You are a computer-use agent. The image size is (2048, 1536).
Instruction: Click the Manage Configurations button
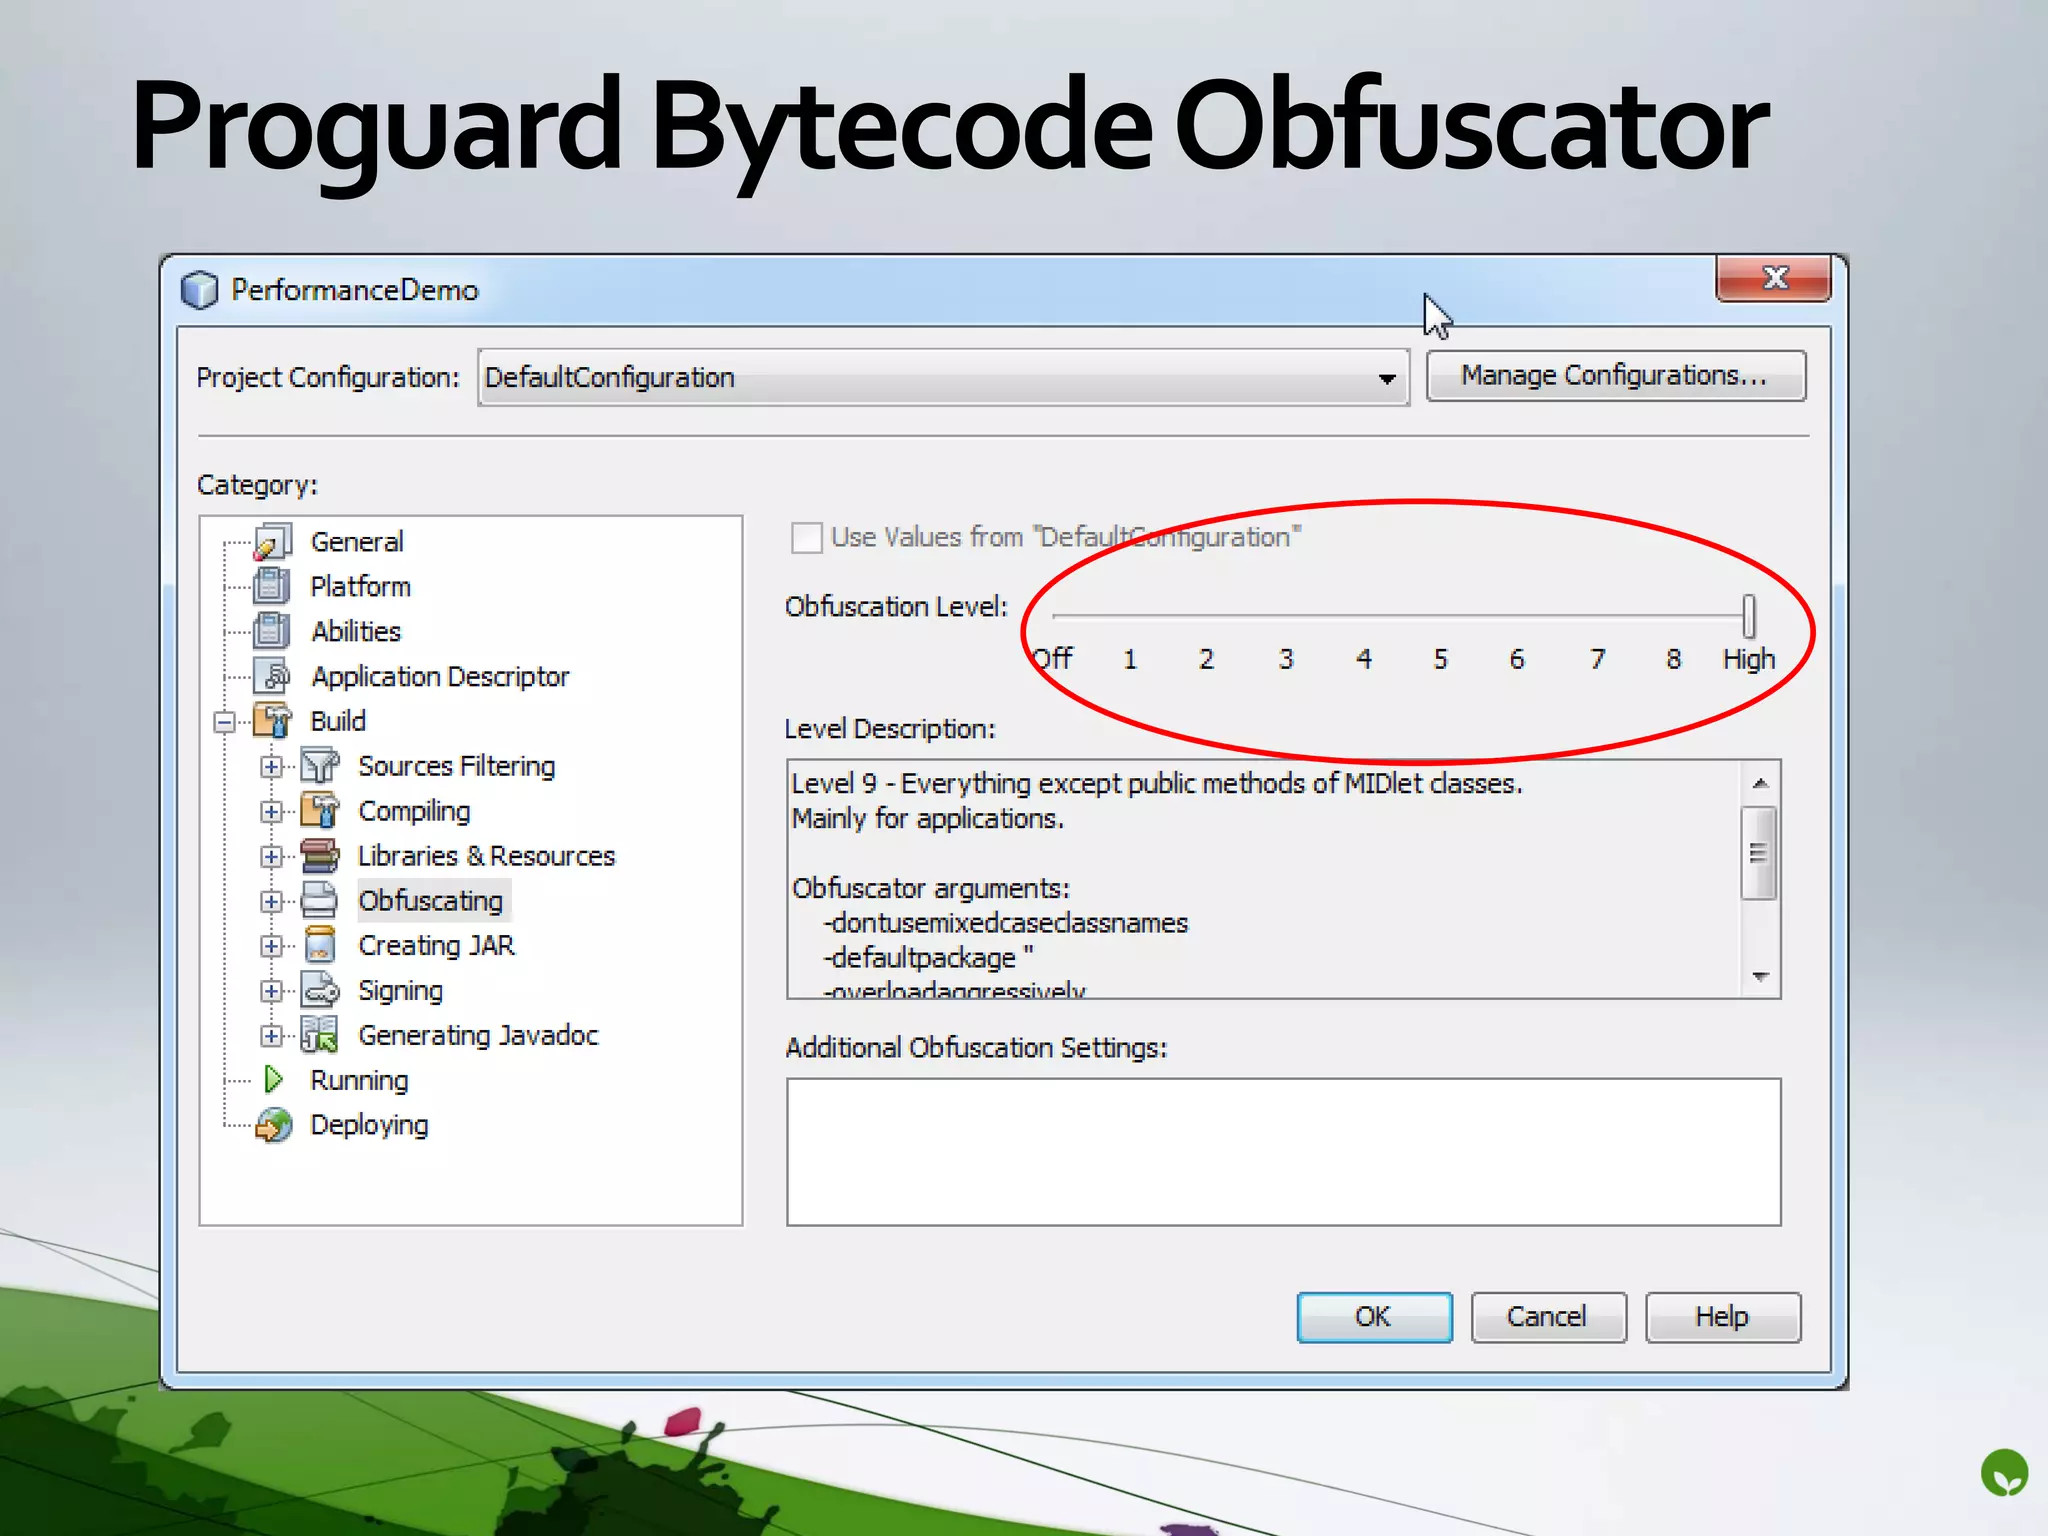point(1615,376)
